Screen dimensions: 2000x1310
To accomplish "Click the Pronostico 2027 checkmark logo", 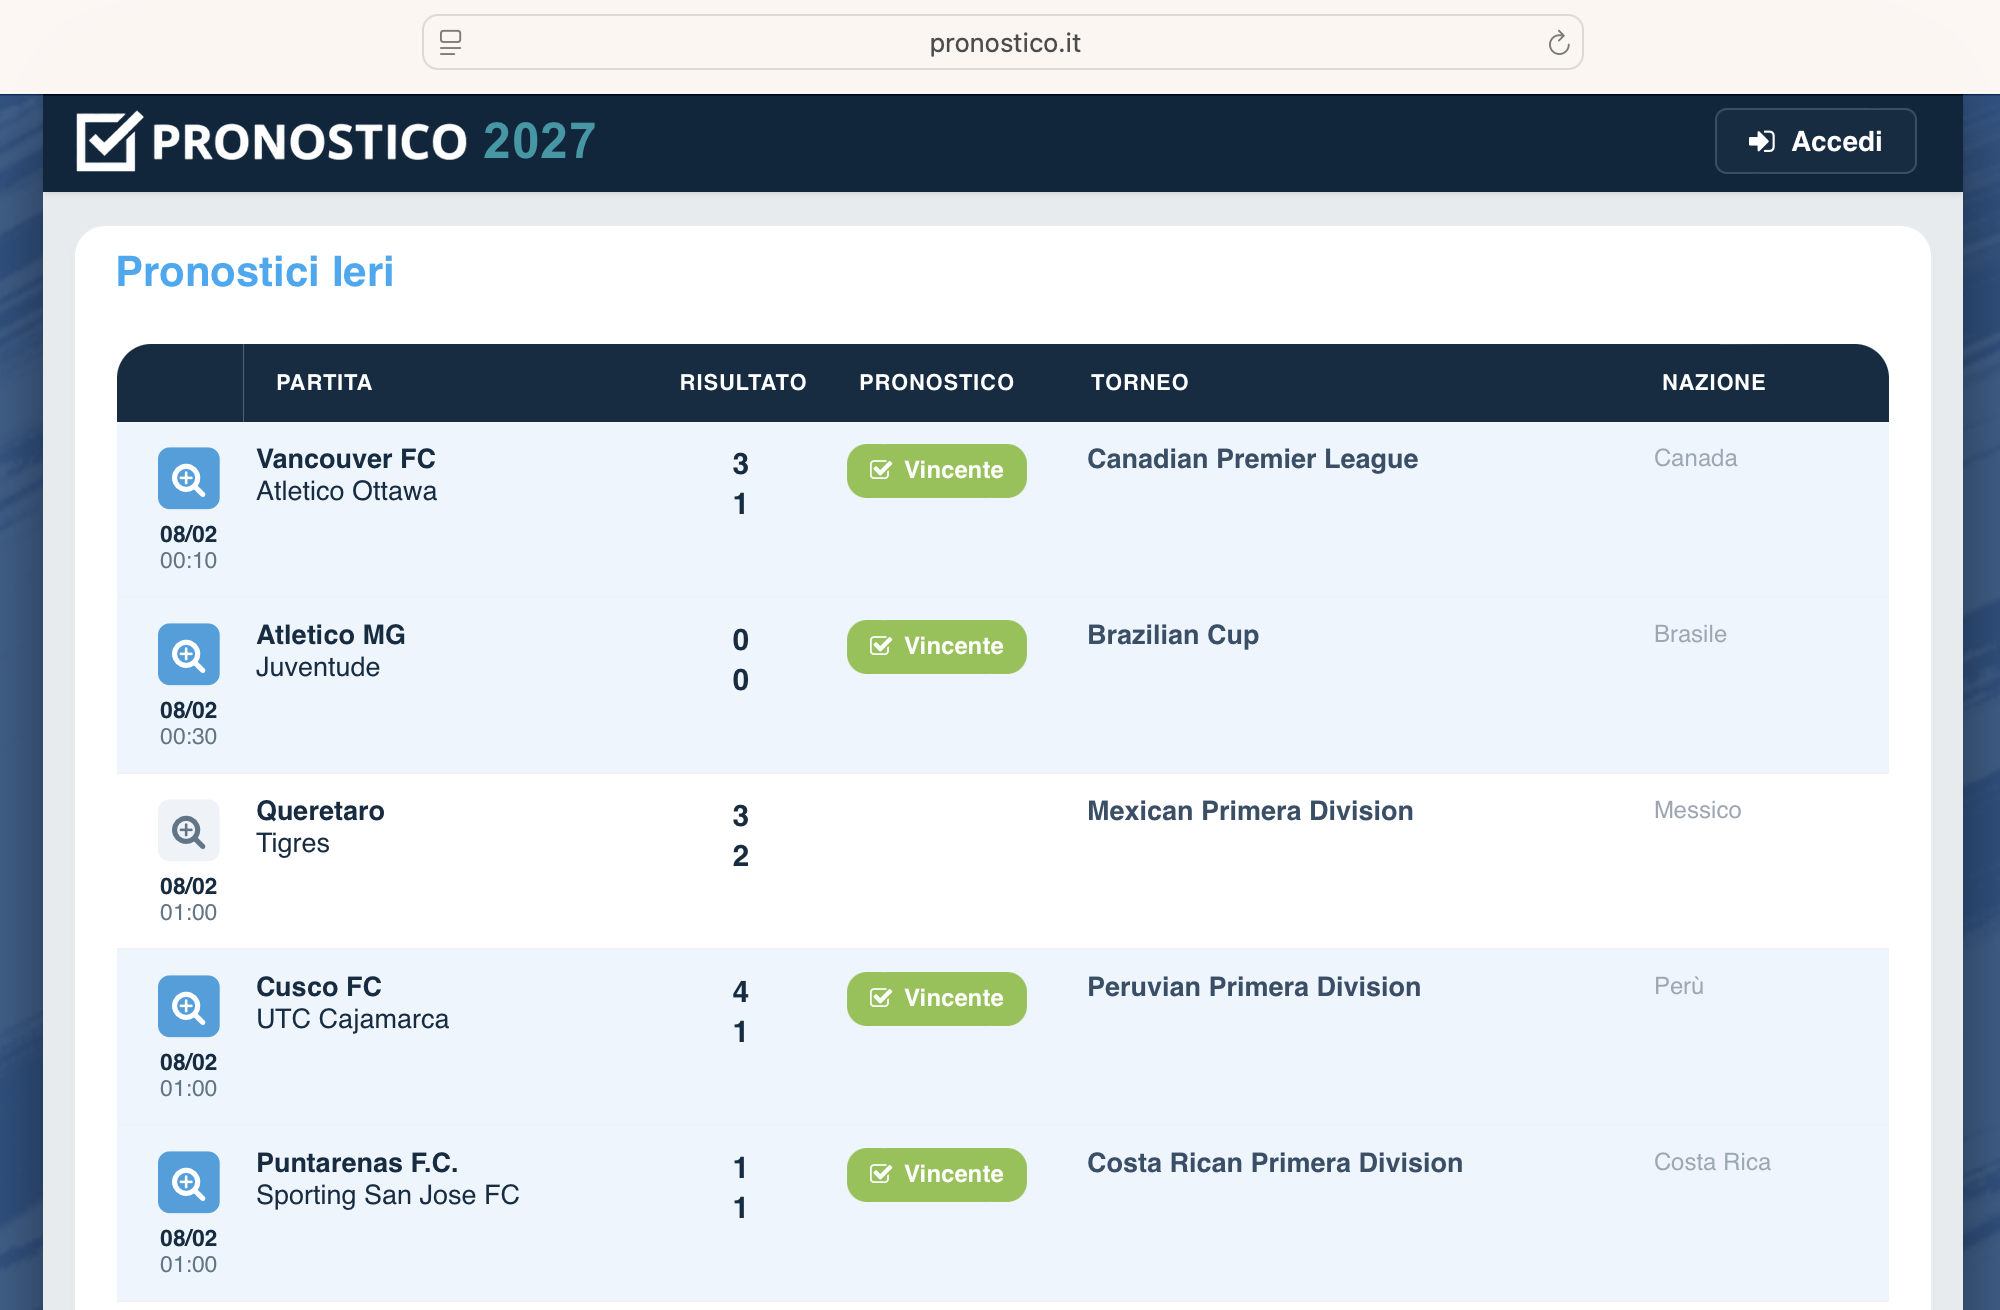I will click(109, 141).
